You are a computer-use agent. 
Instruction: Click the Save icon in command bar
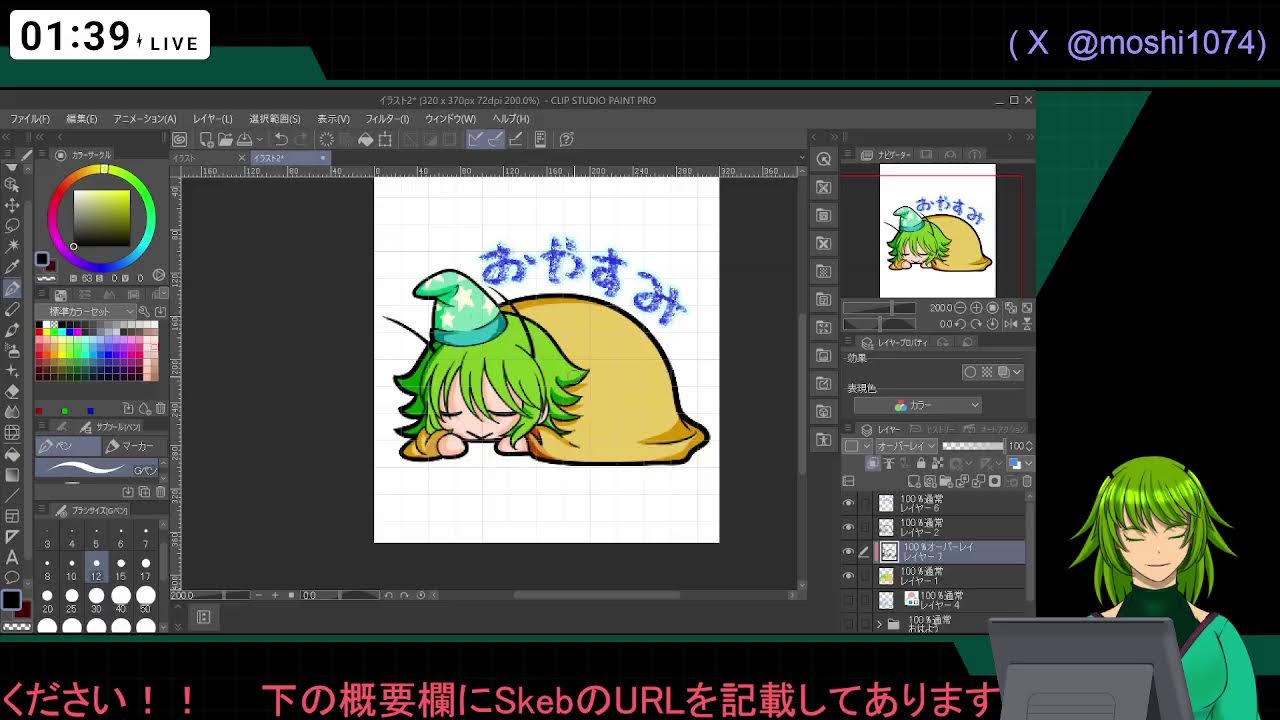click(x=244, y=139)
